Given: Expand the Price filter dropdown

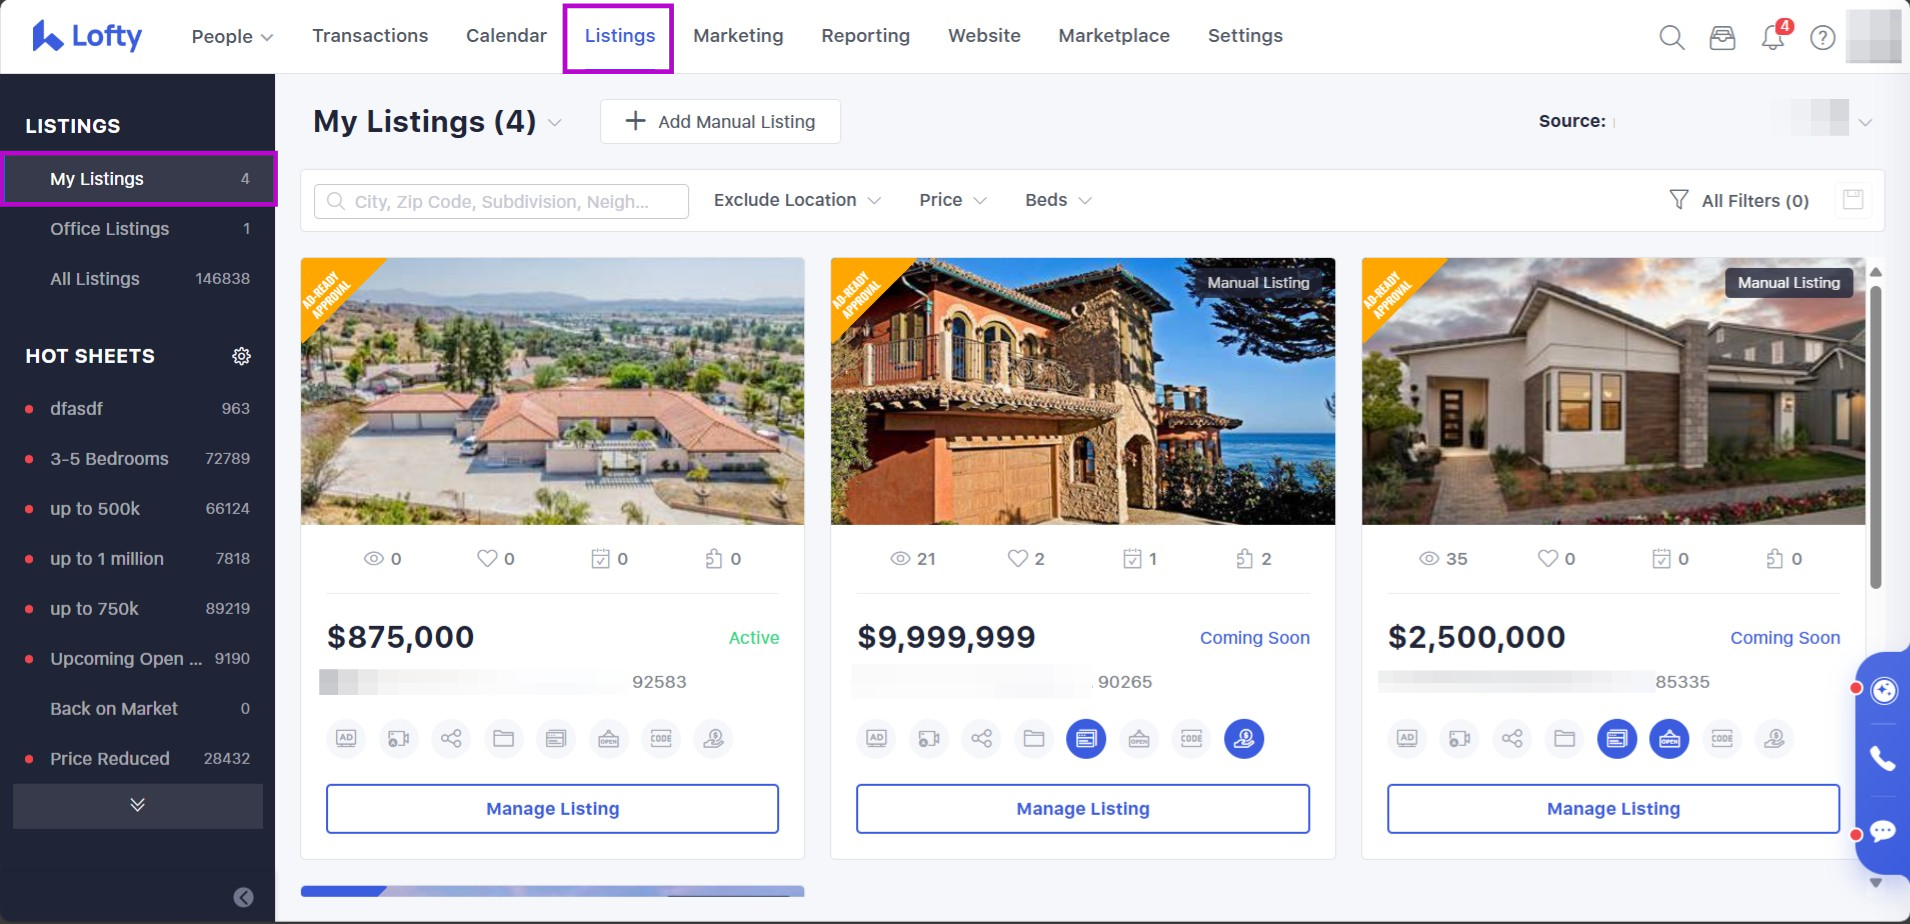Looking at the screenshot, I should 950,200.
